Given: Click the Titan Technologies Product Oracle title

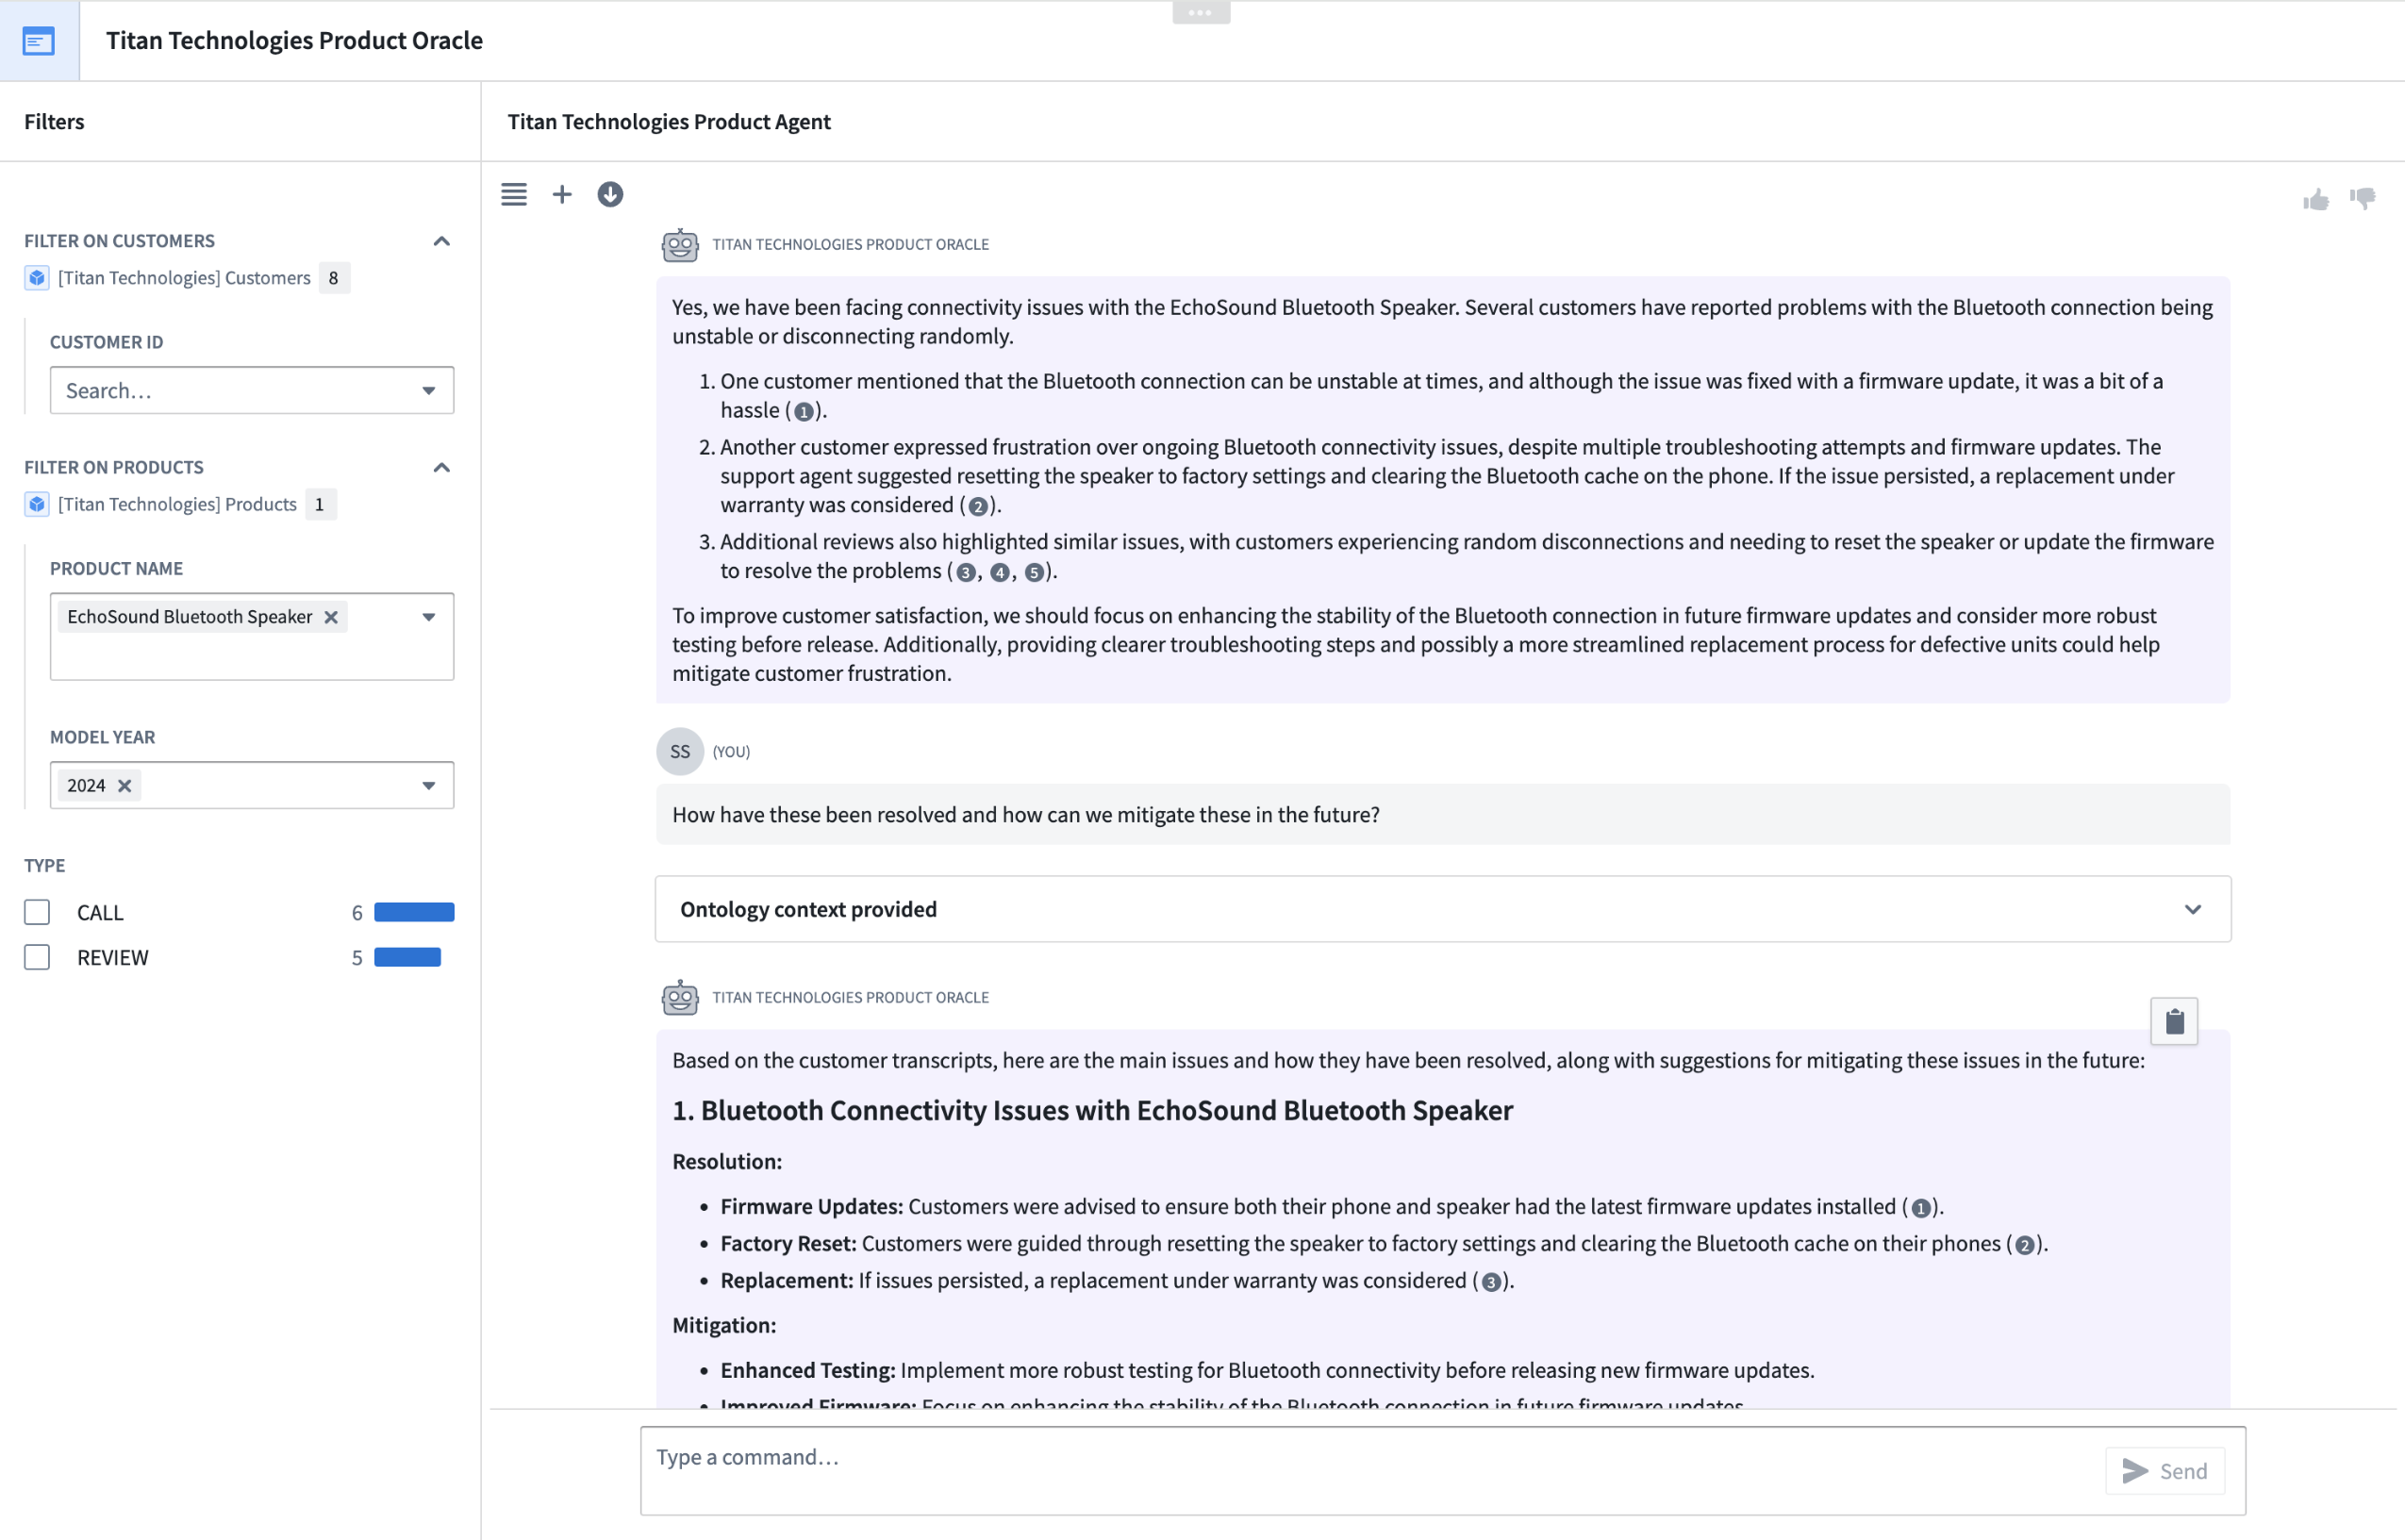Looking at the screenshot, I should tap(294, 40).
